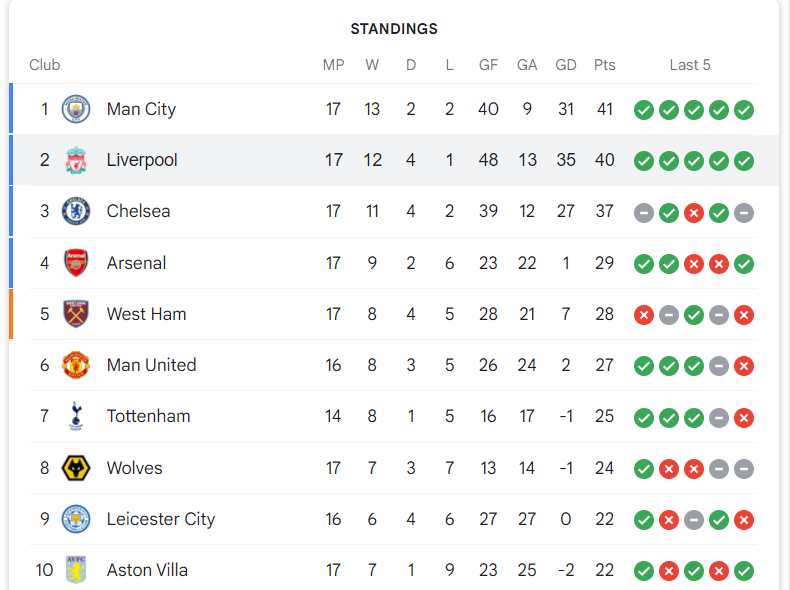The height and width of the screenshot is (590, 790).
Task: Click the STANDINGS heading
Action: 394,29
